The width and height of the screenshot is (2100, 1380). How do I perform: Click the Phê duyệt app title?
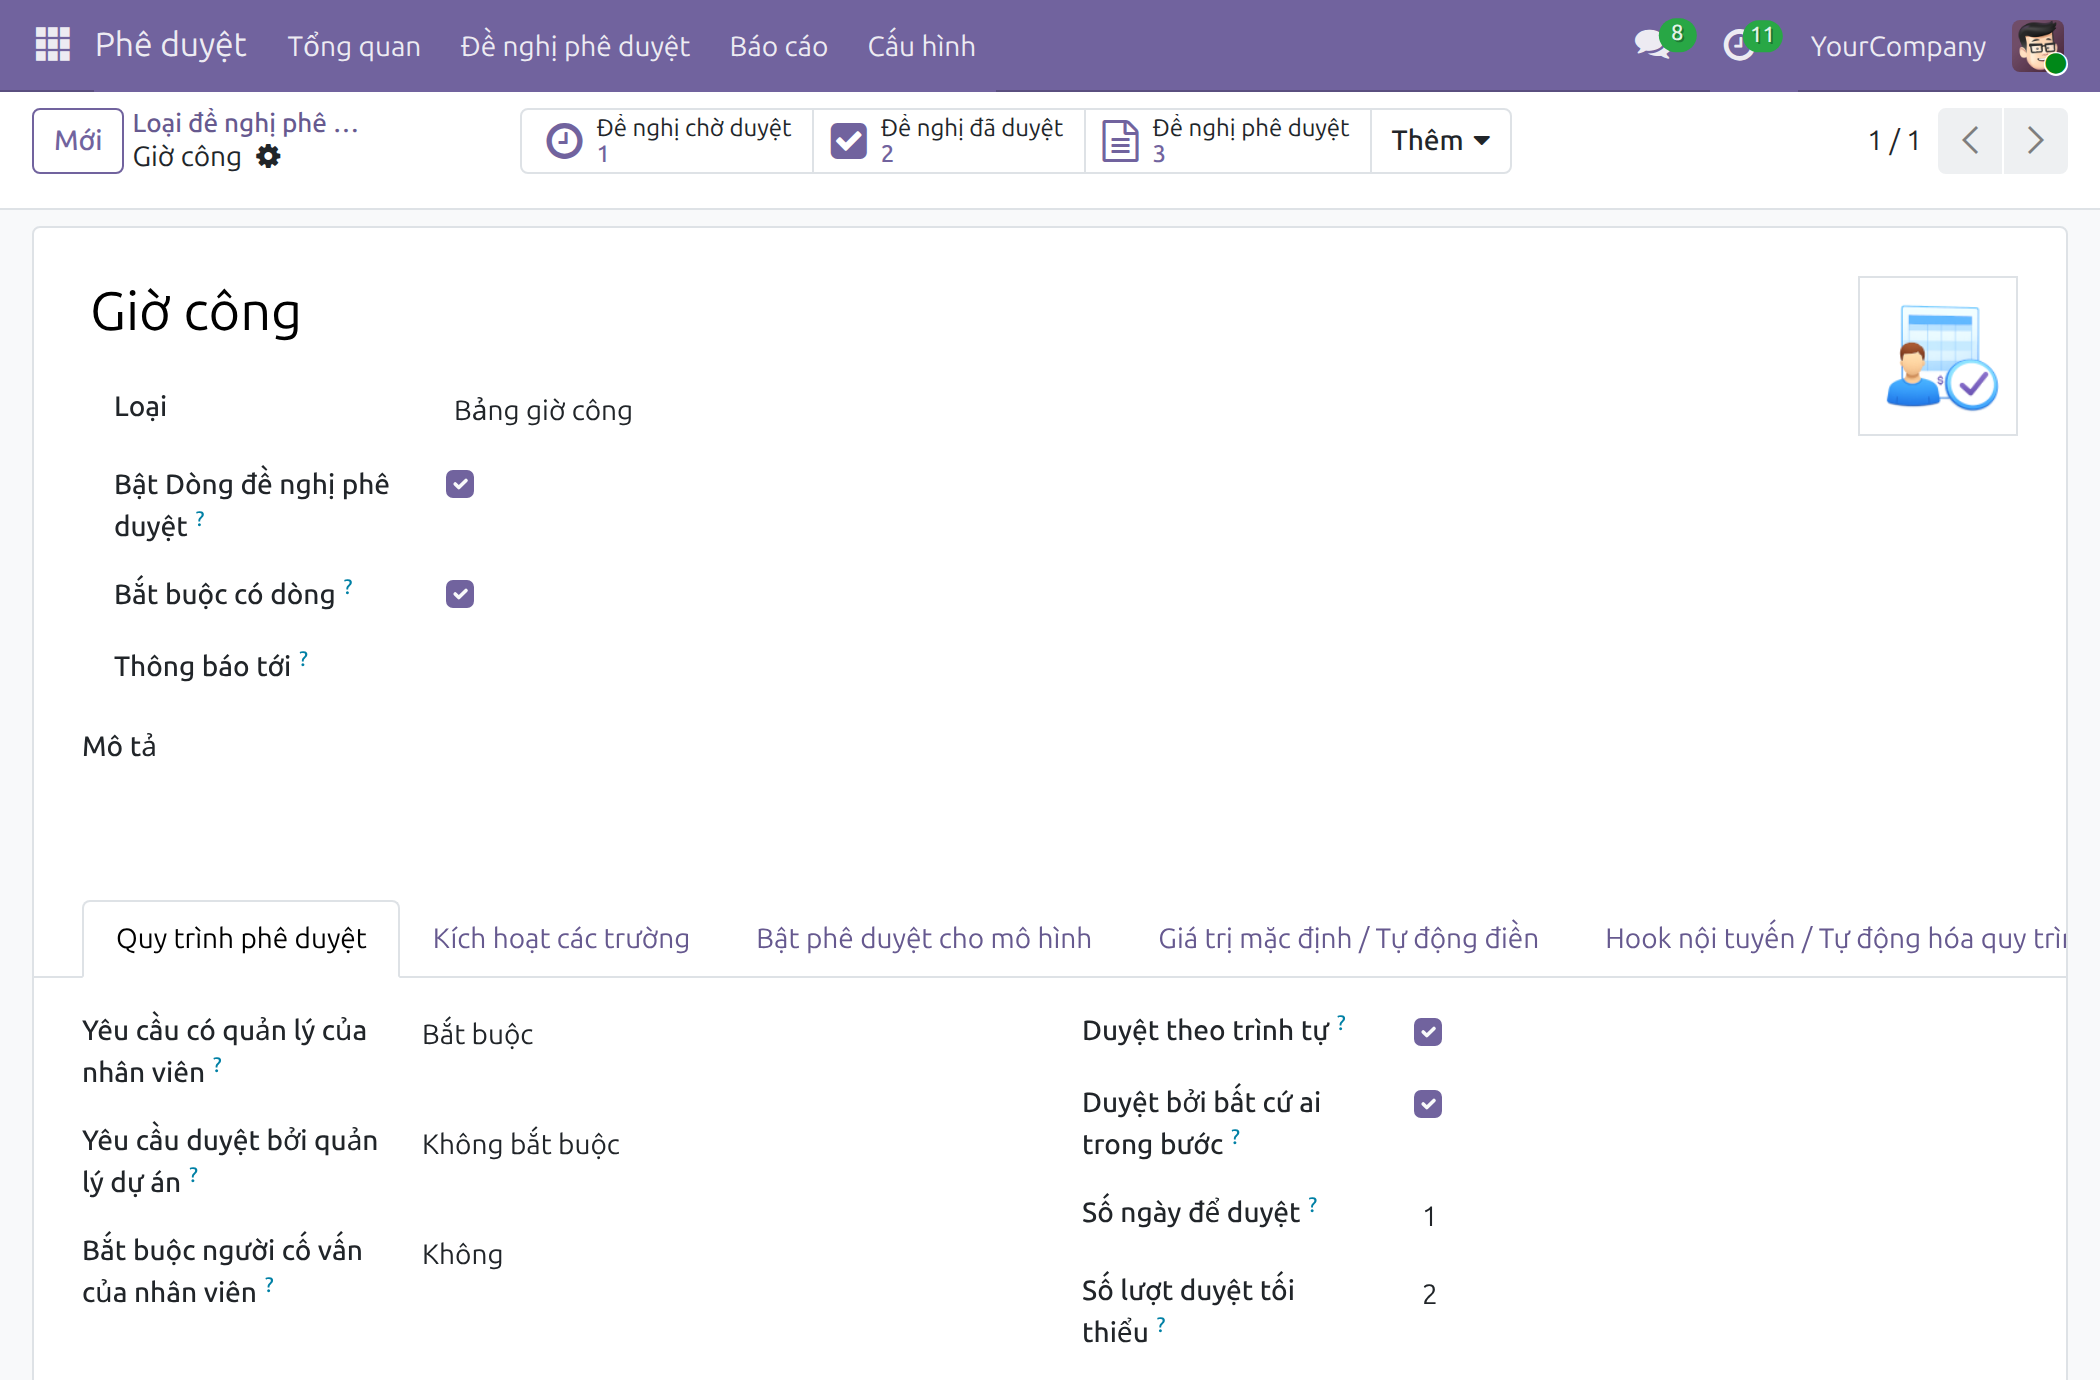coord(171,45)
